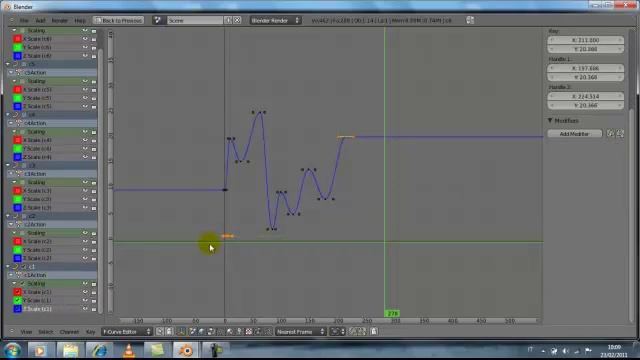The image size is (640, 360).
Task: Toggle the blue Z Scale (c1) visibility box
Action: coord(17,309)
